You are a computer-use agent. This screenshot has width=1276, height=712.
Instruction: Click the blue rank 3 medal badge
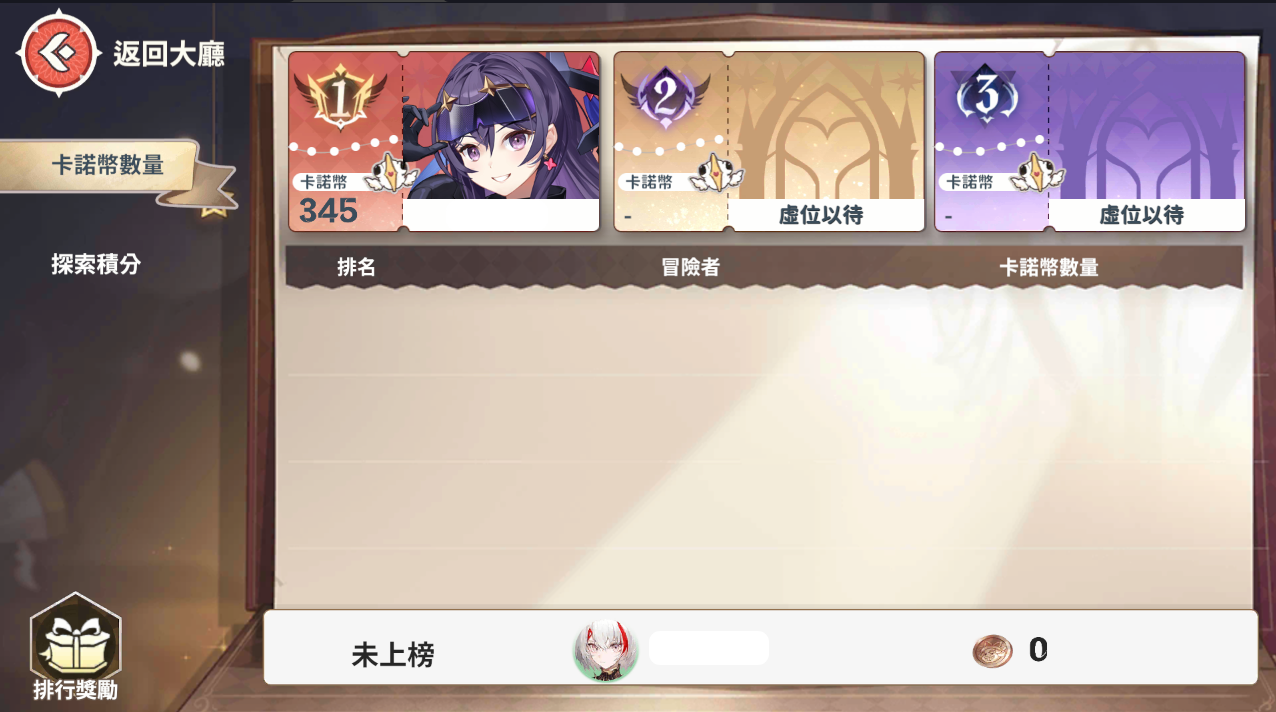pyautogui.click(x=987, y=96)
